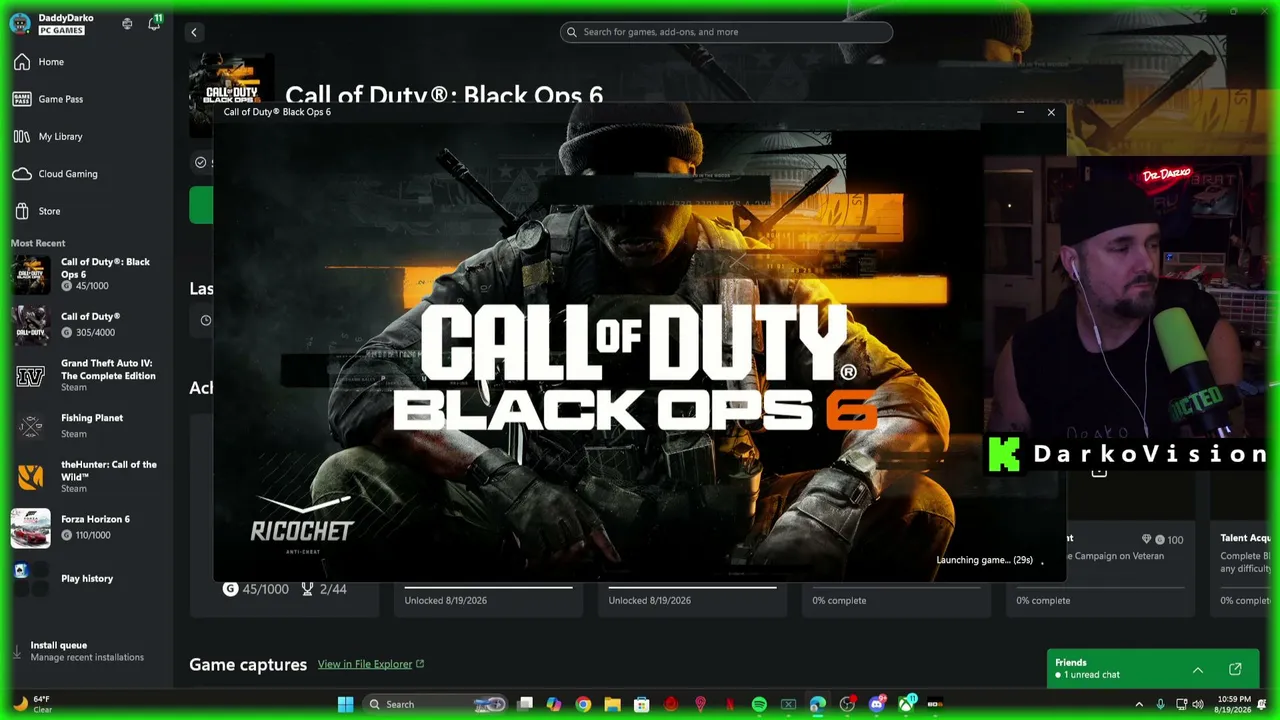Open File Explorer from the taskbar
The height and width of the screenshot is (720, 1280).
tap(612, 704)
